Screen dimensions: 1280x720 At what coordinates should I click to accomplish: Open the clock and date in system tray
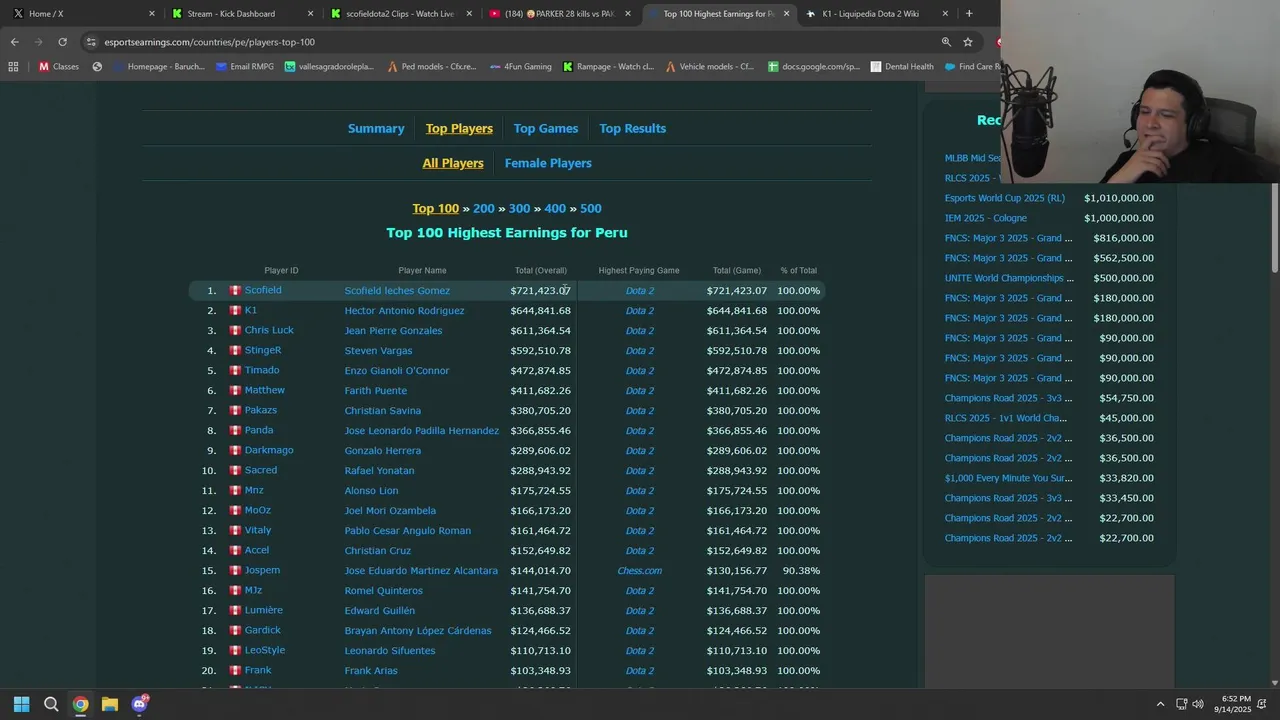click(1235, 704)
